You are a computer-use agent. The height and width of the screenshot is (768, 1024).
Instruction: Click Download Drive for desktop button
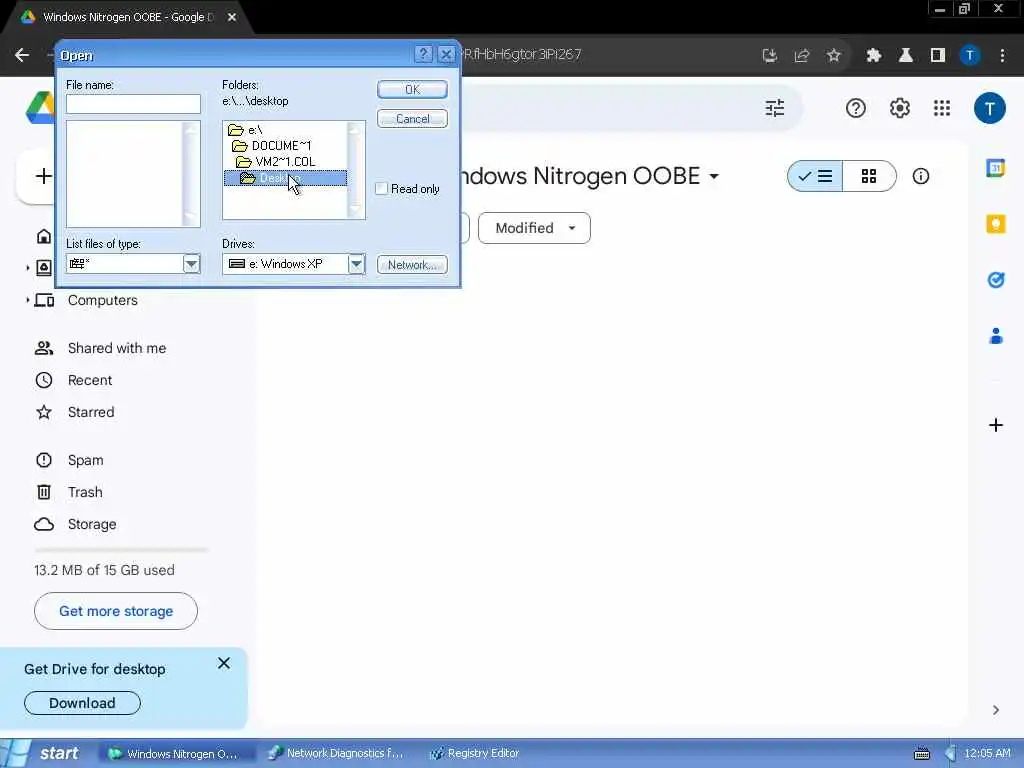point(82,703)
